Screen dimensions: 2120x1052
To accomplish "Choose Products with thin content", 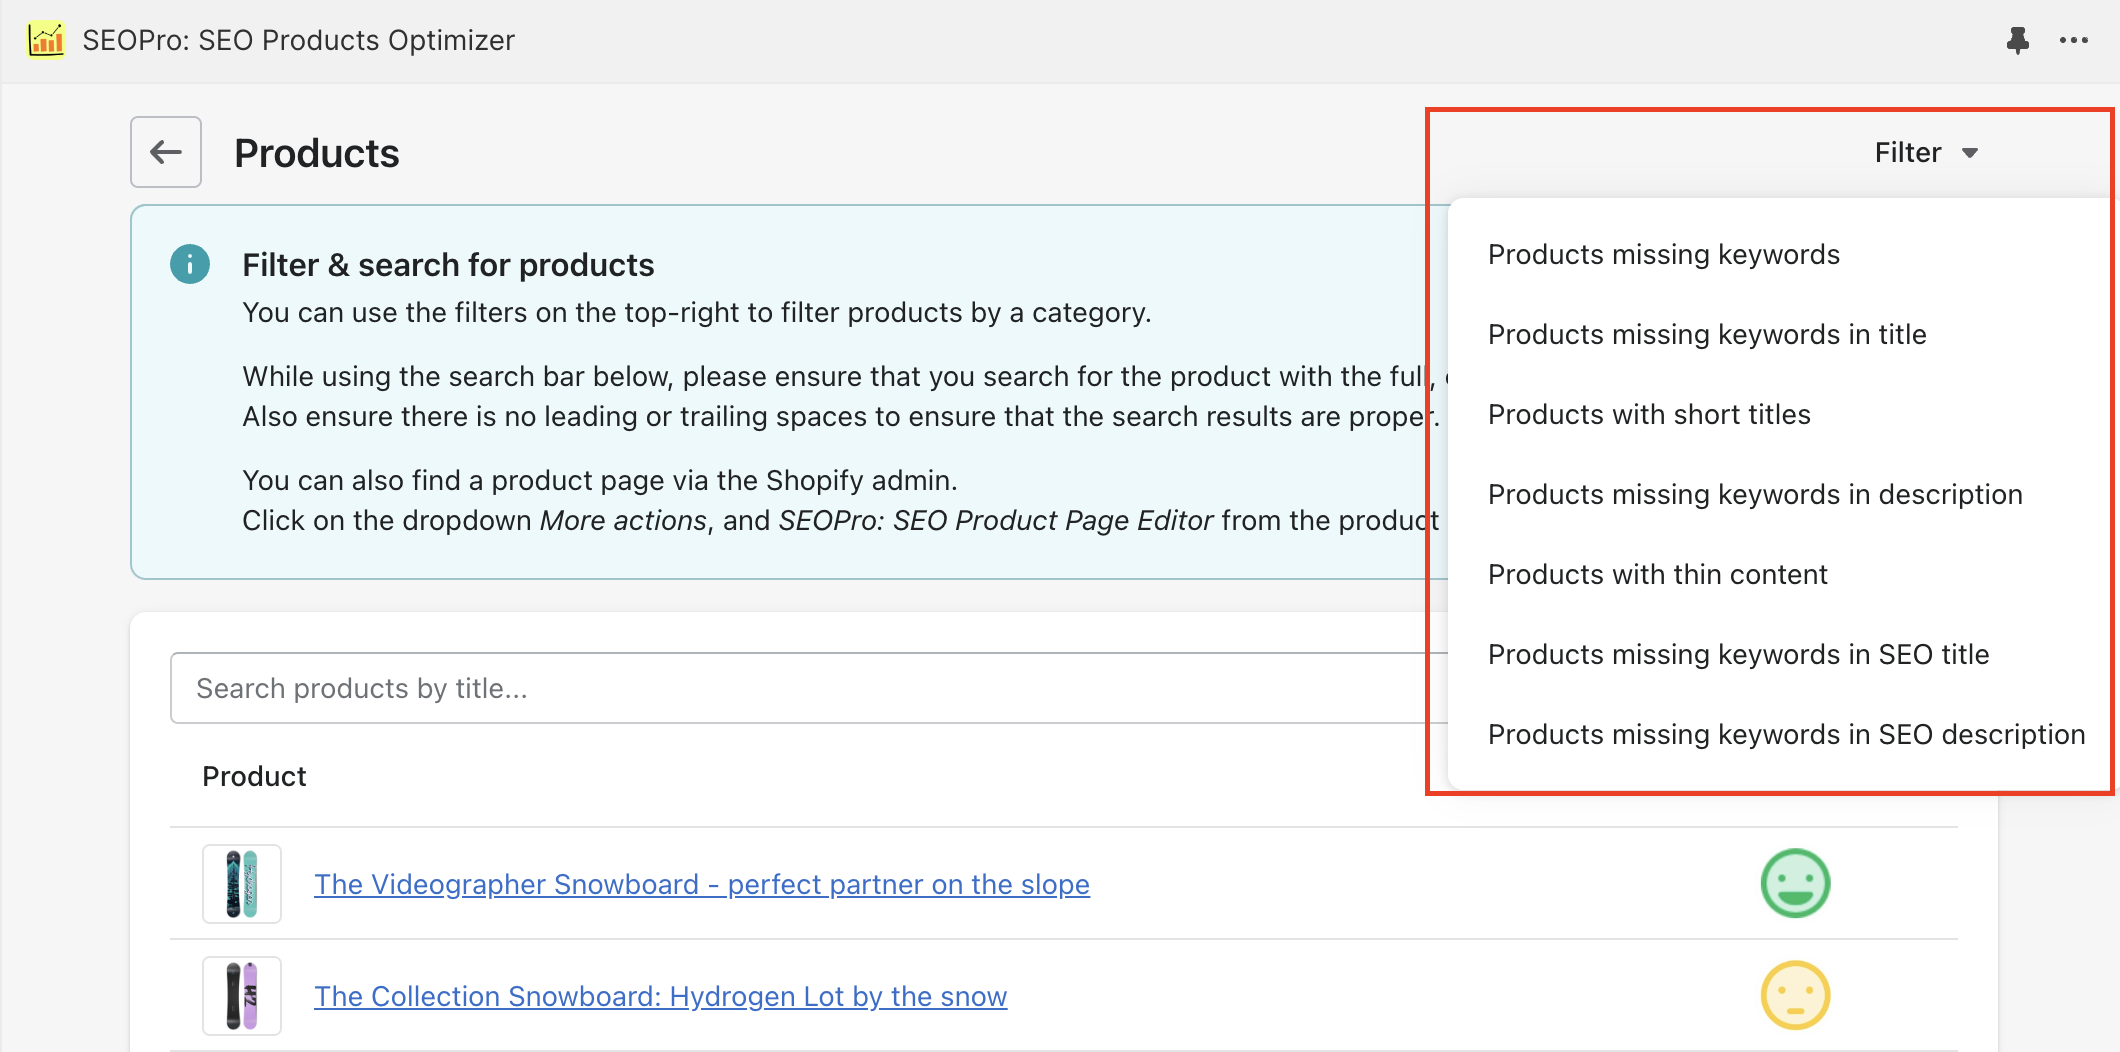I will click(x=1657, y=574).
